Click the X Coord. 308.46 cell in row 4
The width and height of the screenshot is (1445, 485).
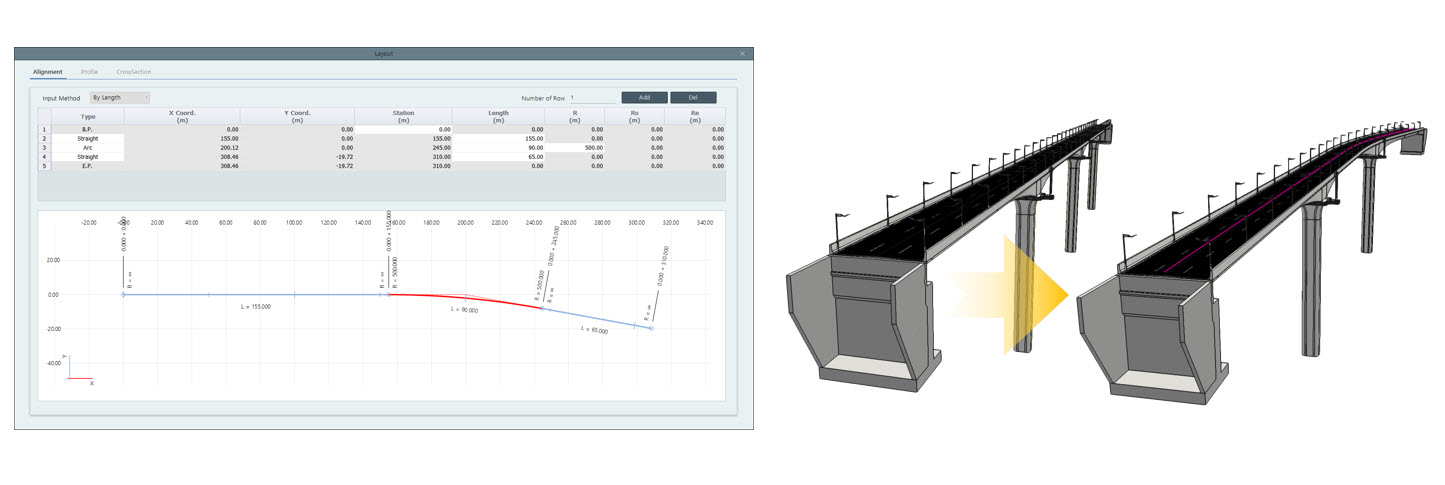pyautogui.click(x=182, y=156)
